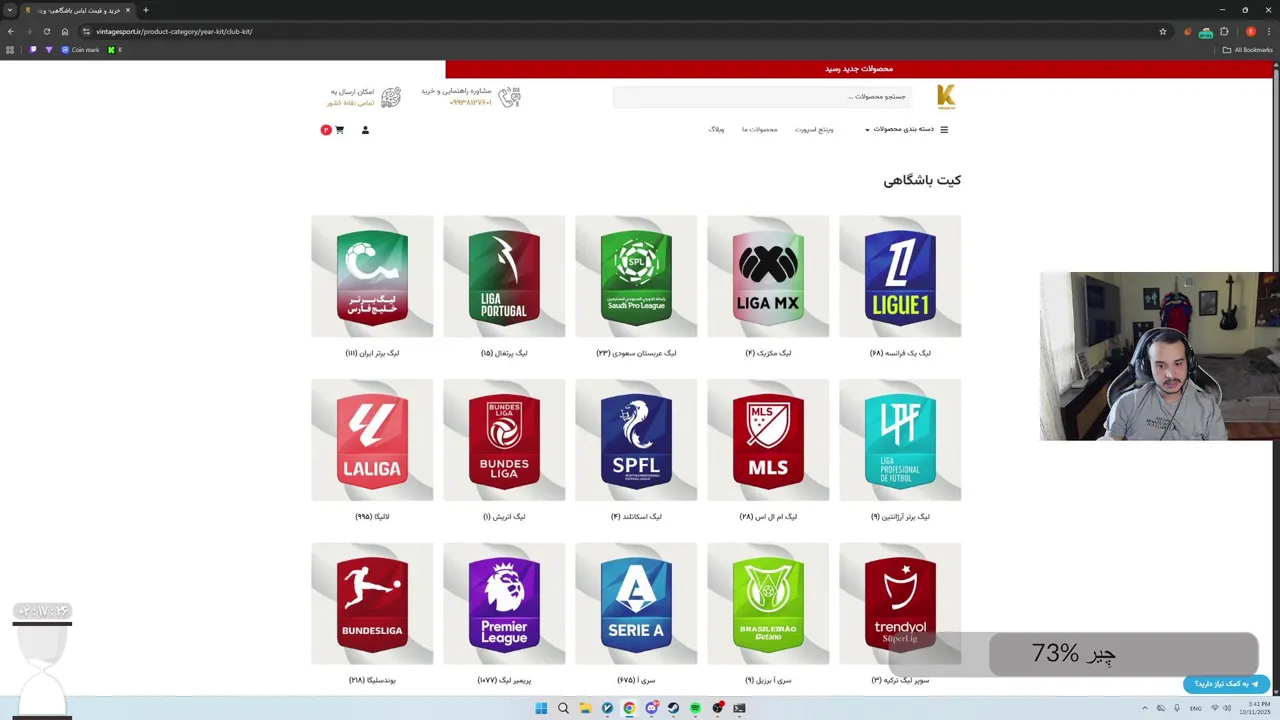Open Windows Start menu
Image resolution: width=1280 pixels, height=720 pixels.
[x=541, y=708]
